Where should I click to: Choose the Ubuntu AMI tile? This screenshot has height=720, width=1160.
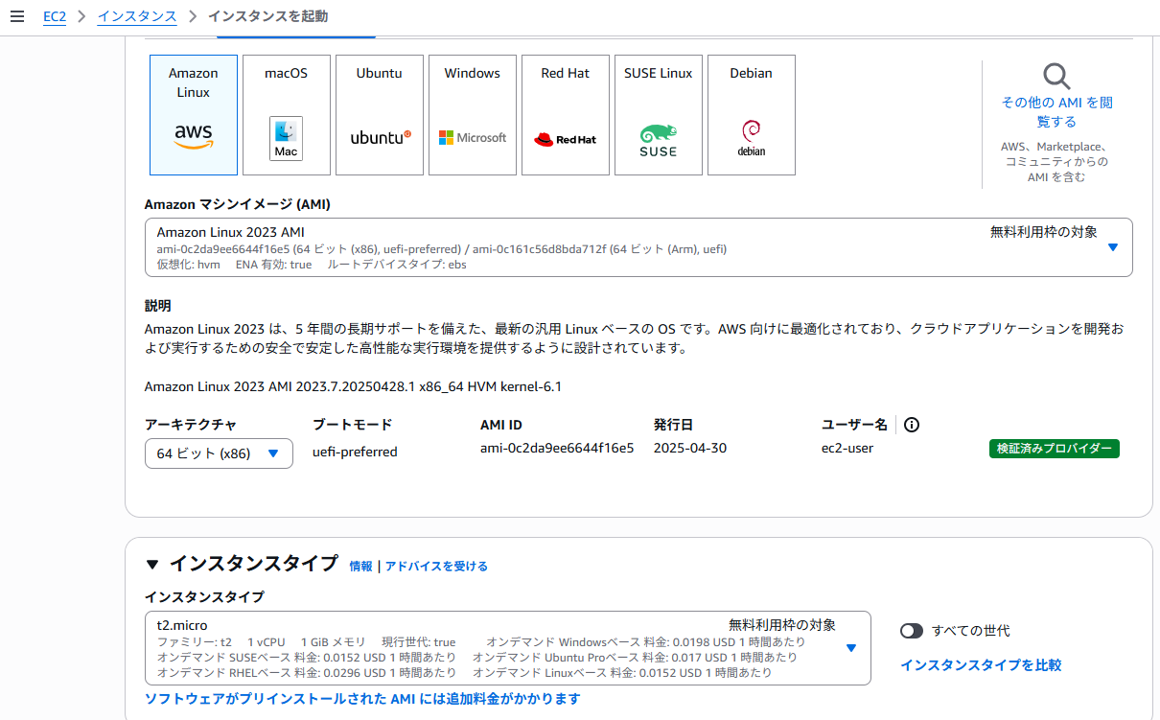(x=380, y=115)
